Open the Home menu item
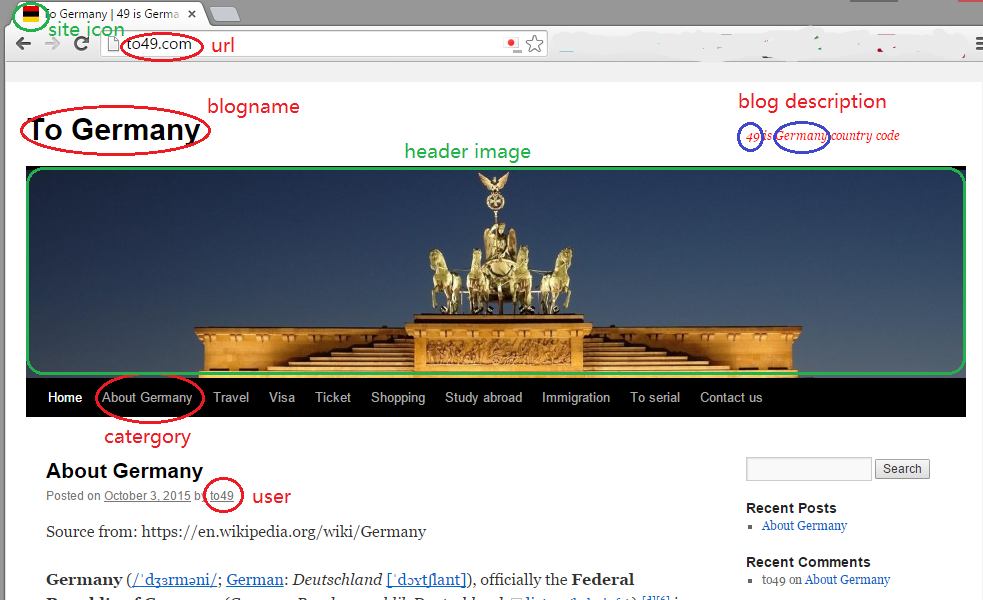 [x=65, y=397]
